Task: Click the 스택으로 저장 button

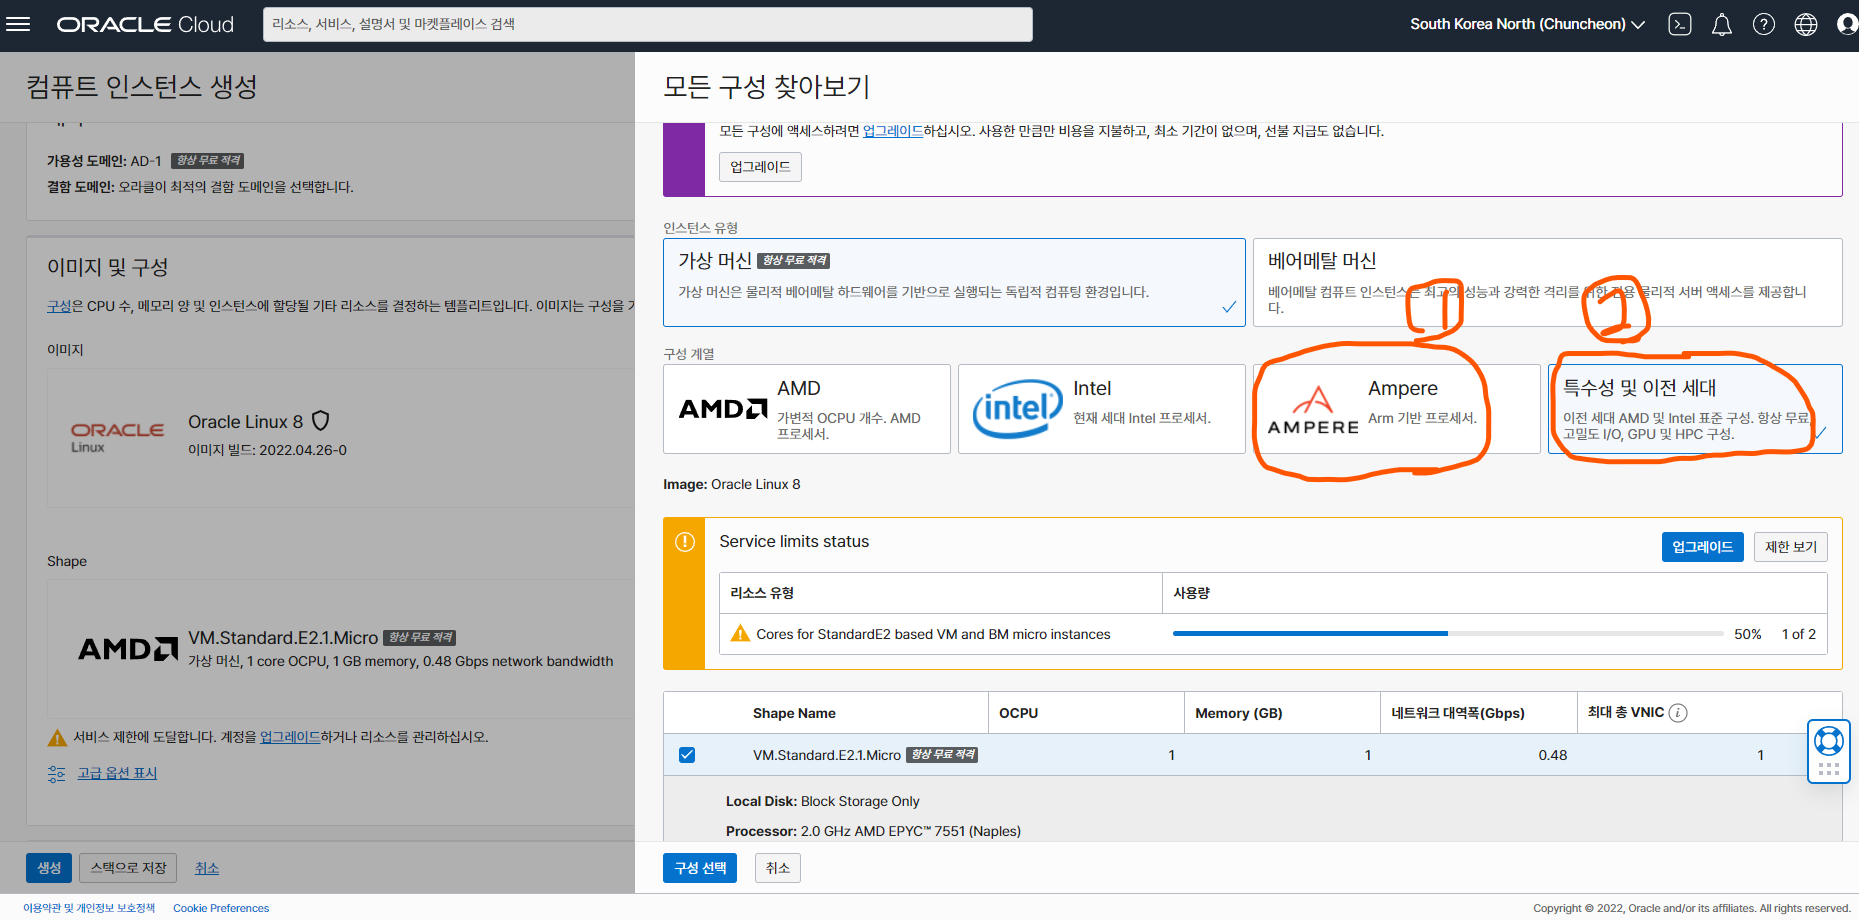Action: 128,868
